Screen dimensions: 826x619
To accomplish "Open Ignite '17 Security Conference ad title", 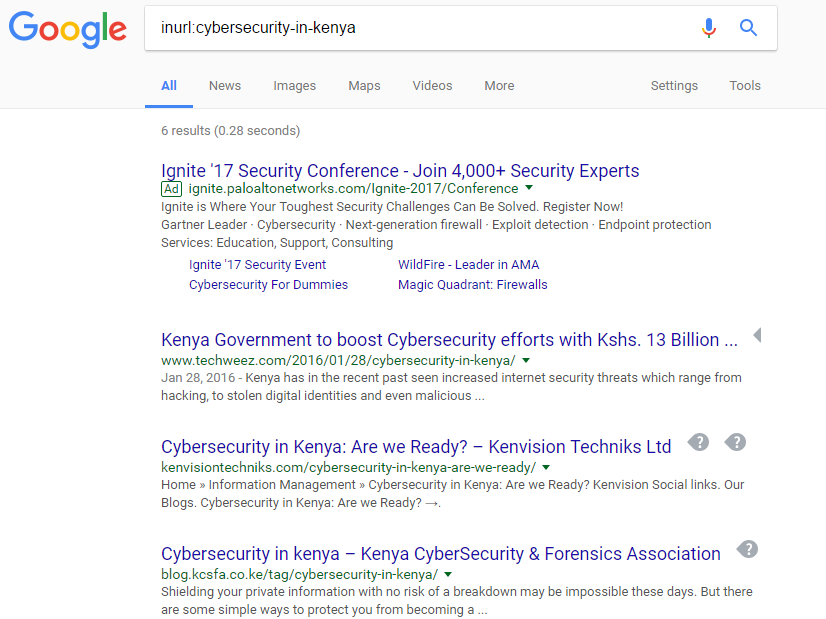I will 400,171.
